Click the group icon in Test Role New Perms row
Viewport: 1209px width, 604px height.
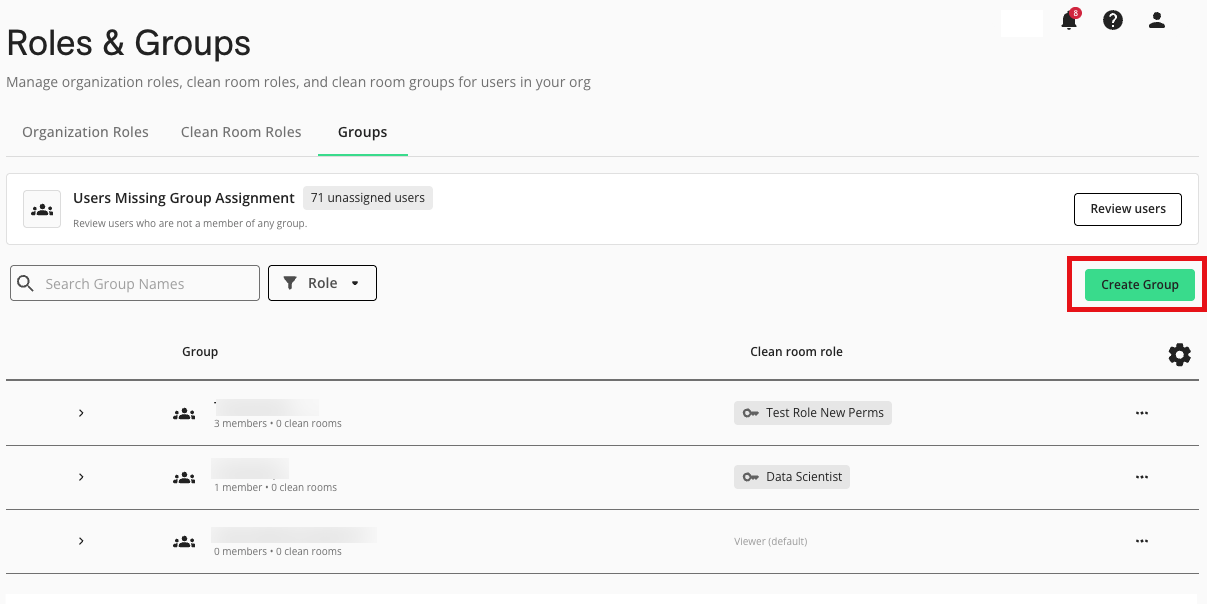point(184,413)
